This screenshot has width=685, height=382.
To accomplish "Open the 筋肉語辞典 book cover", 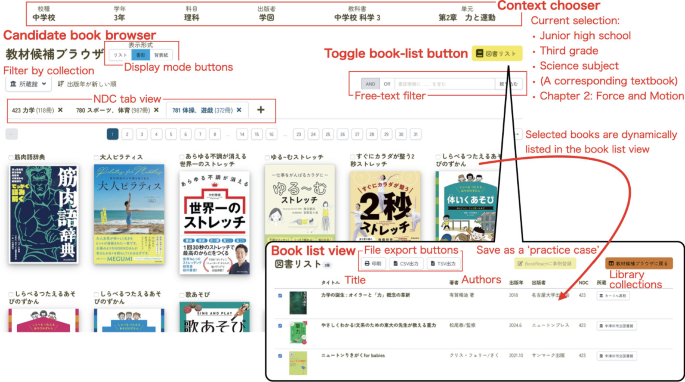I will pyautogui.click(x=44, y=214).
